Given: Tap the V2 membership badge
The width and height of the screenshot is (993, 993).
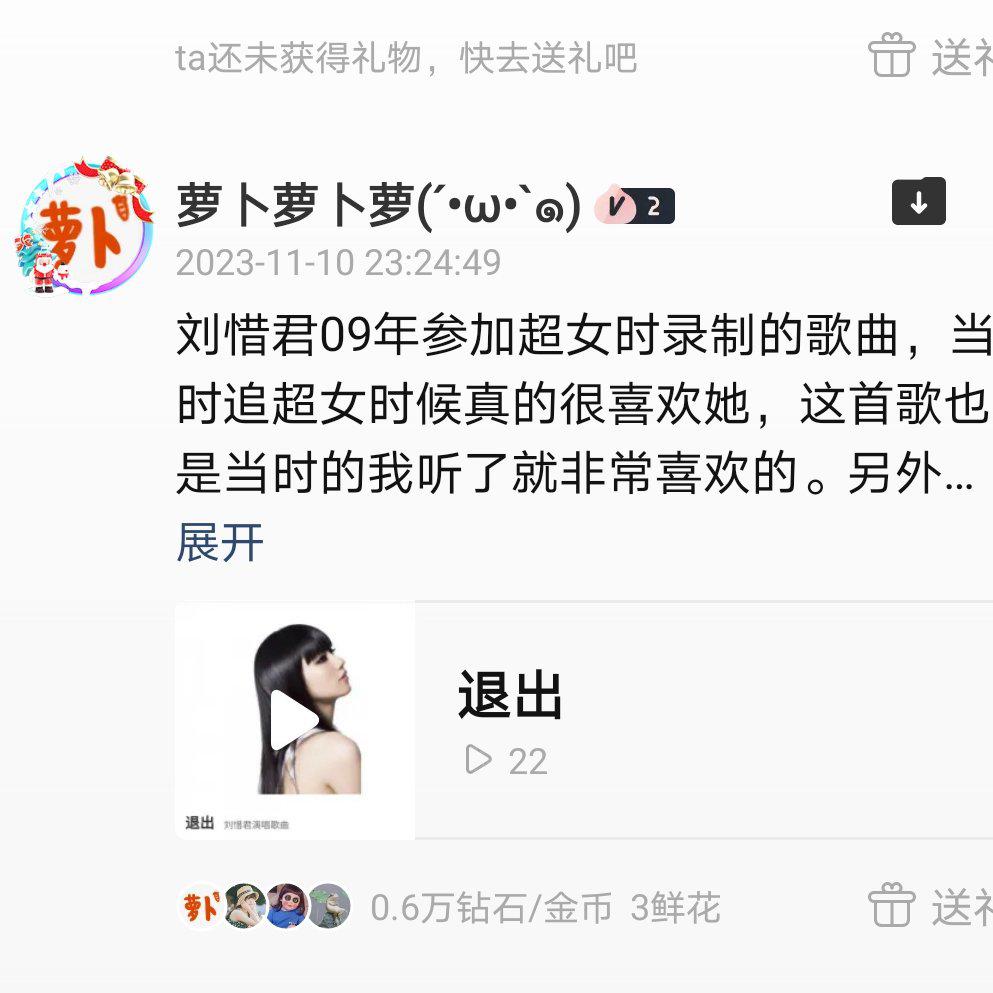Looking at the screenshot, I should (635, 205).
